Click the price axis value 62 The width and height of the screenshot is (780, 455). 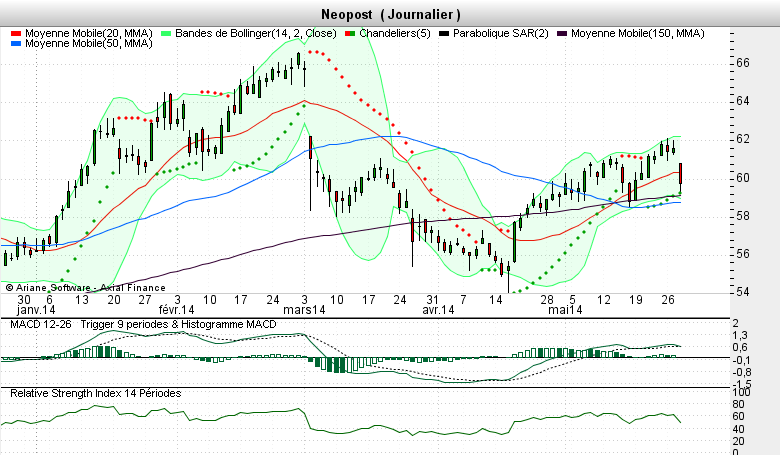tap(743, 139)
